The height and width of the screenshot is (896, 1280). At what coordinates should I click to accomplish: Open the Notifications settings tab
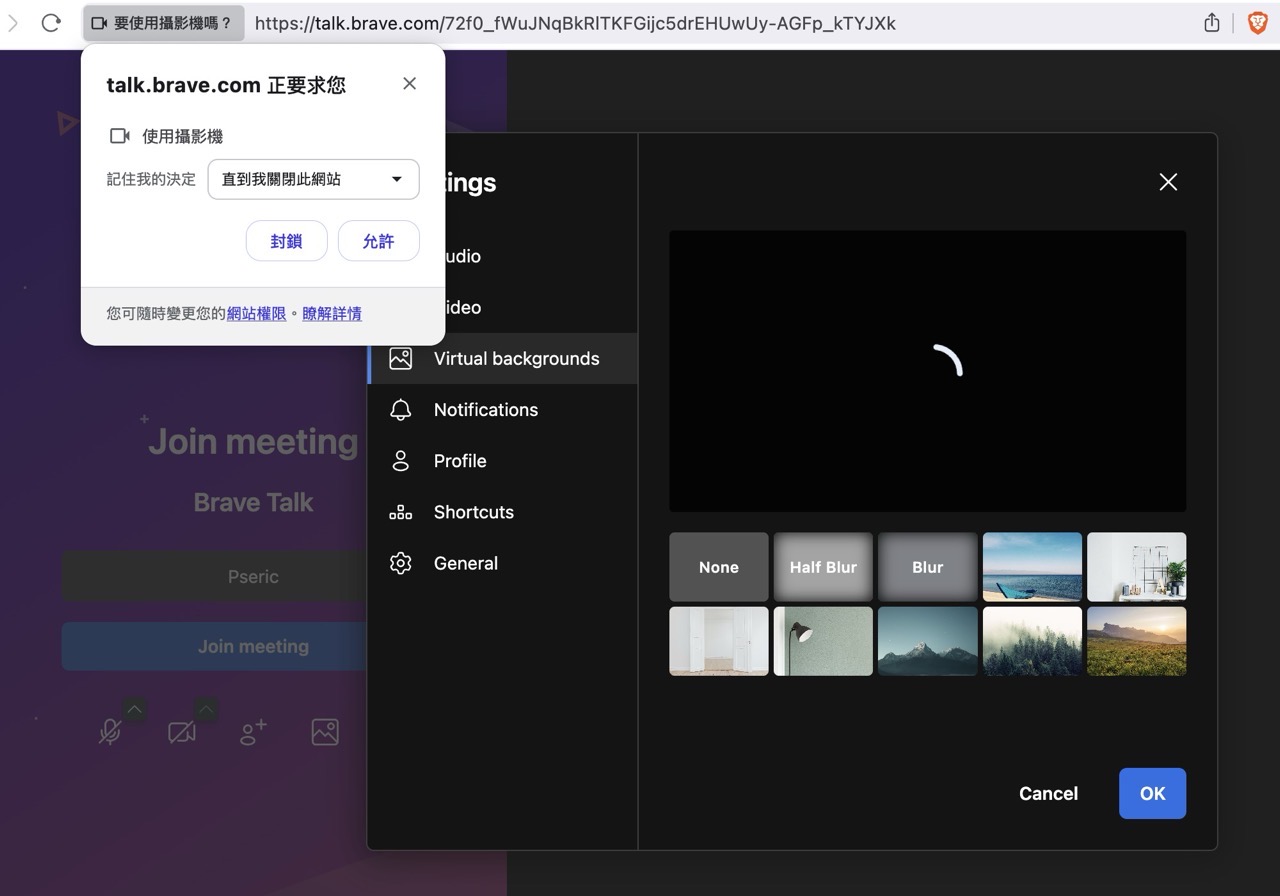pyautogui.click(x=503, y=410)
